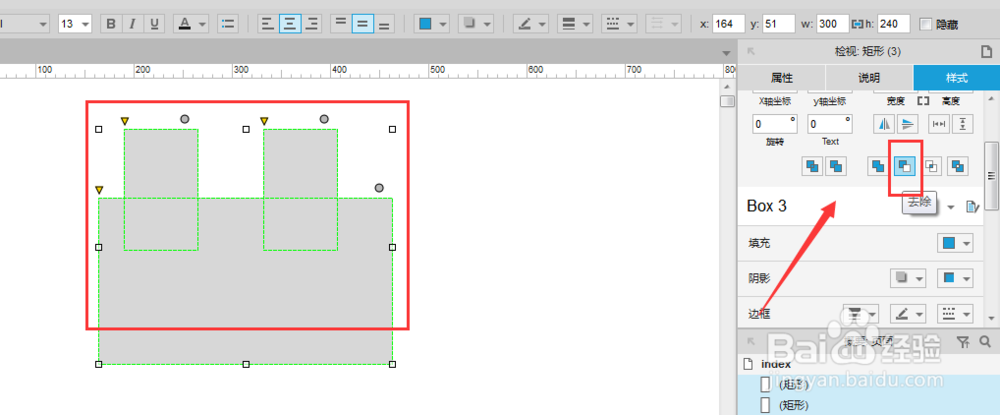This screenshot has width=1000, height=415.
Task: Open the 边框 line width dropdown
Action: [861, 313]
